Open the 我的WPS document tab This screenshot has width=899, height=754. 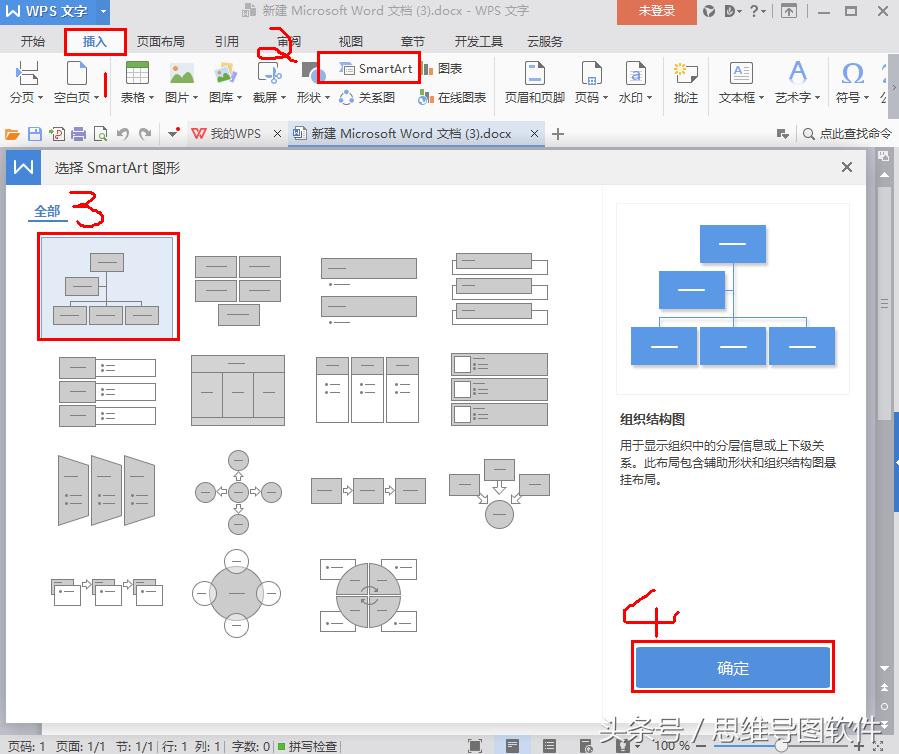tap(234, 134)
